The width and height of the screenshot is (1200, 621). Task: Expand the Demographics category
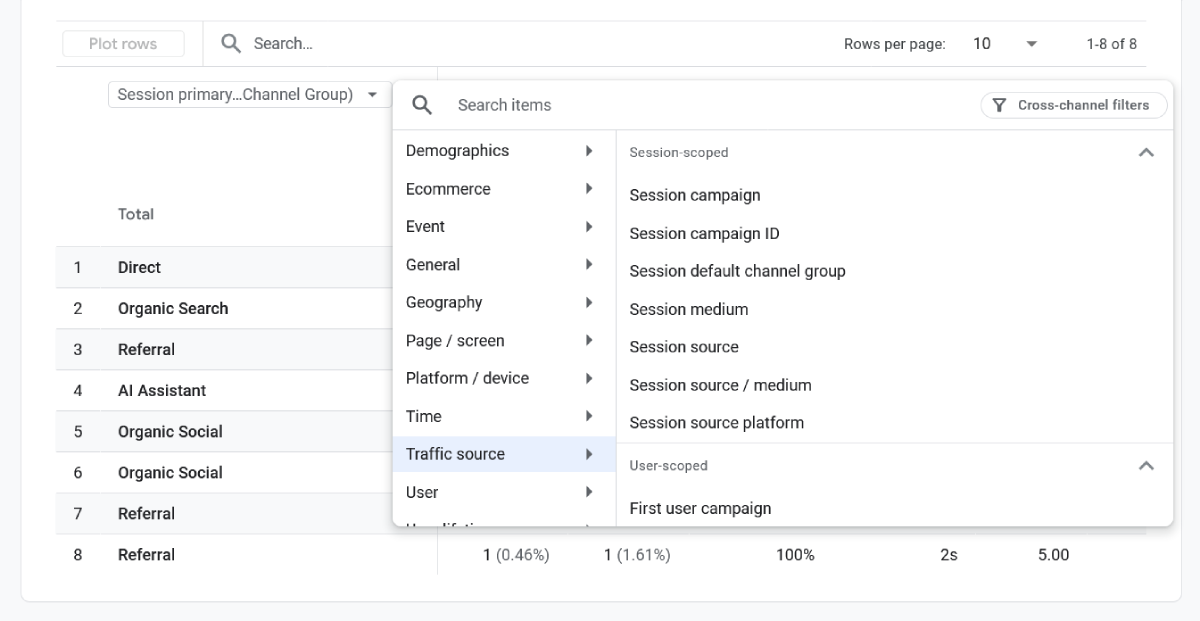coord(504,151)
